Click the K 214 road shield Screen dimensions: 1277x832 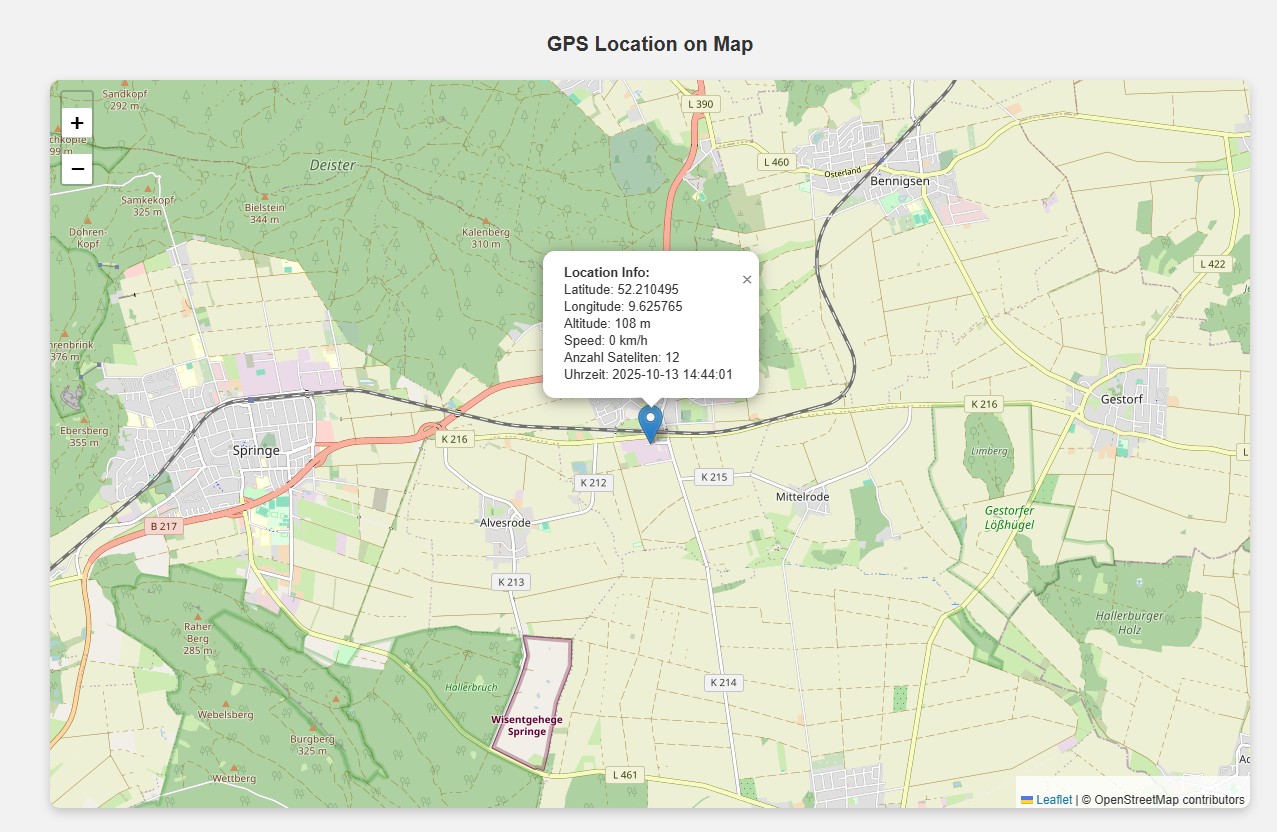[723, 683]
